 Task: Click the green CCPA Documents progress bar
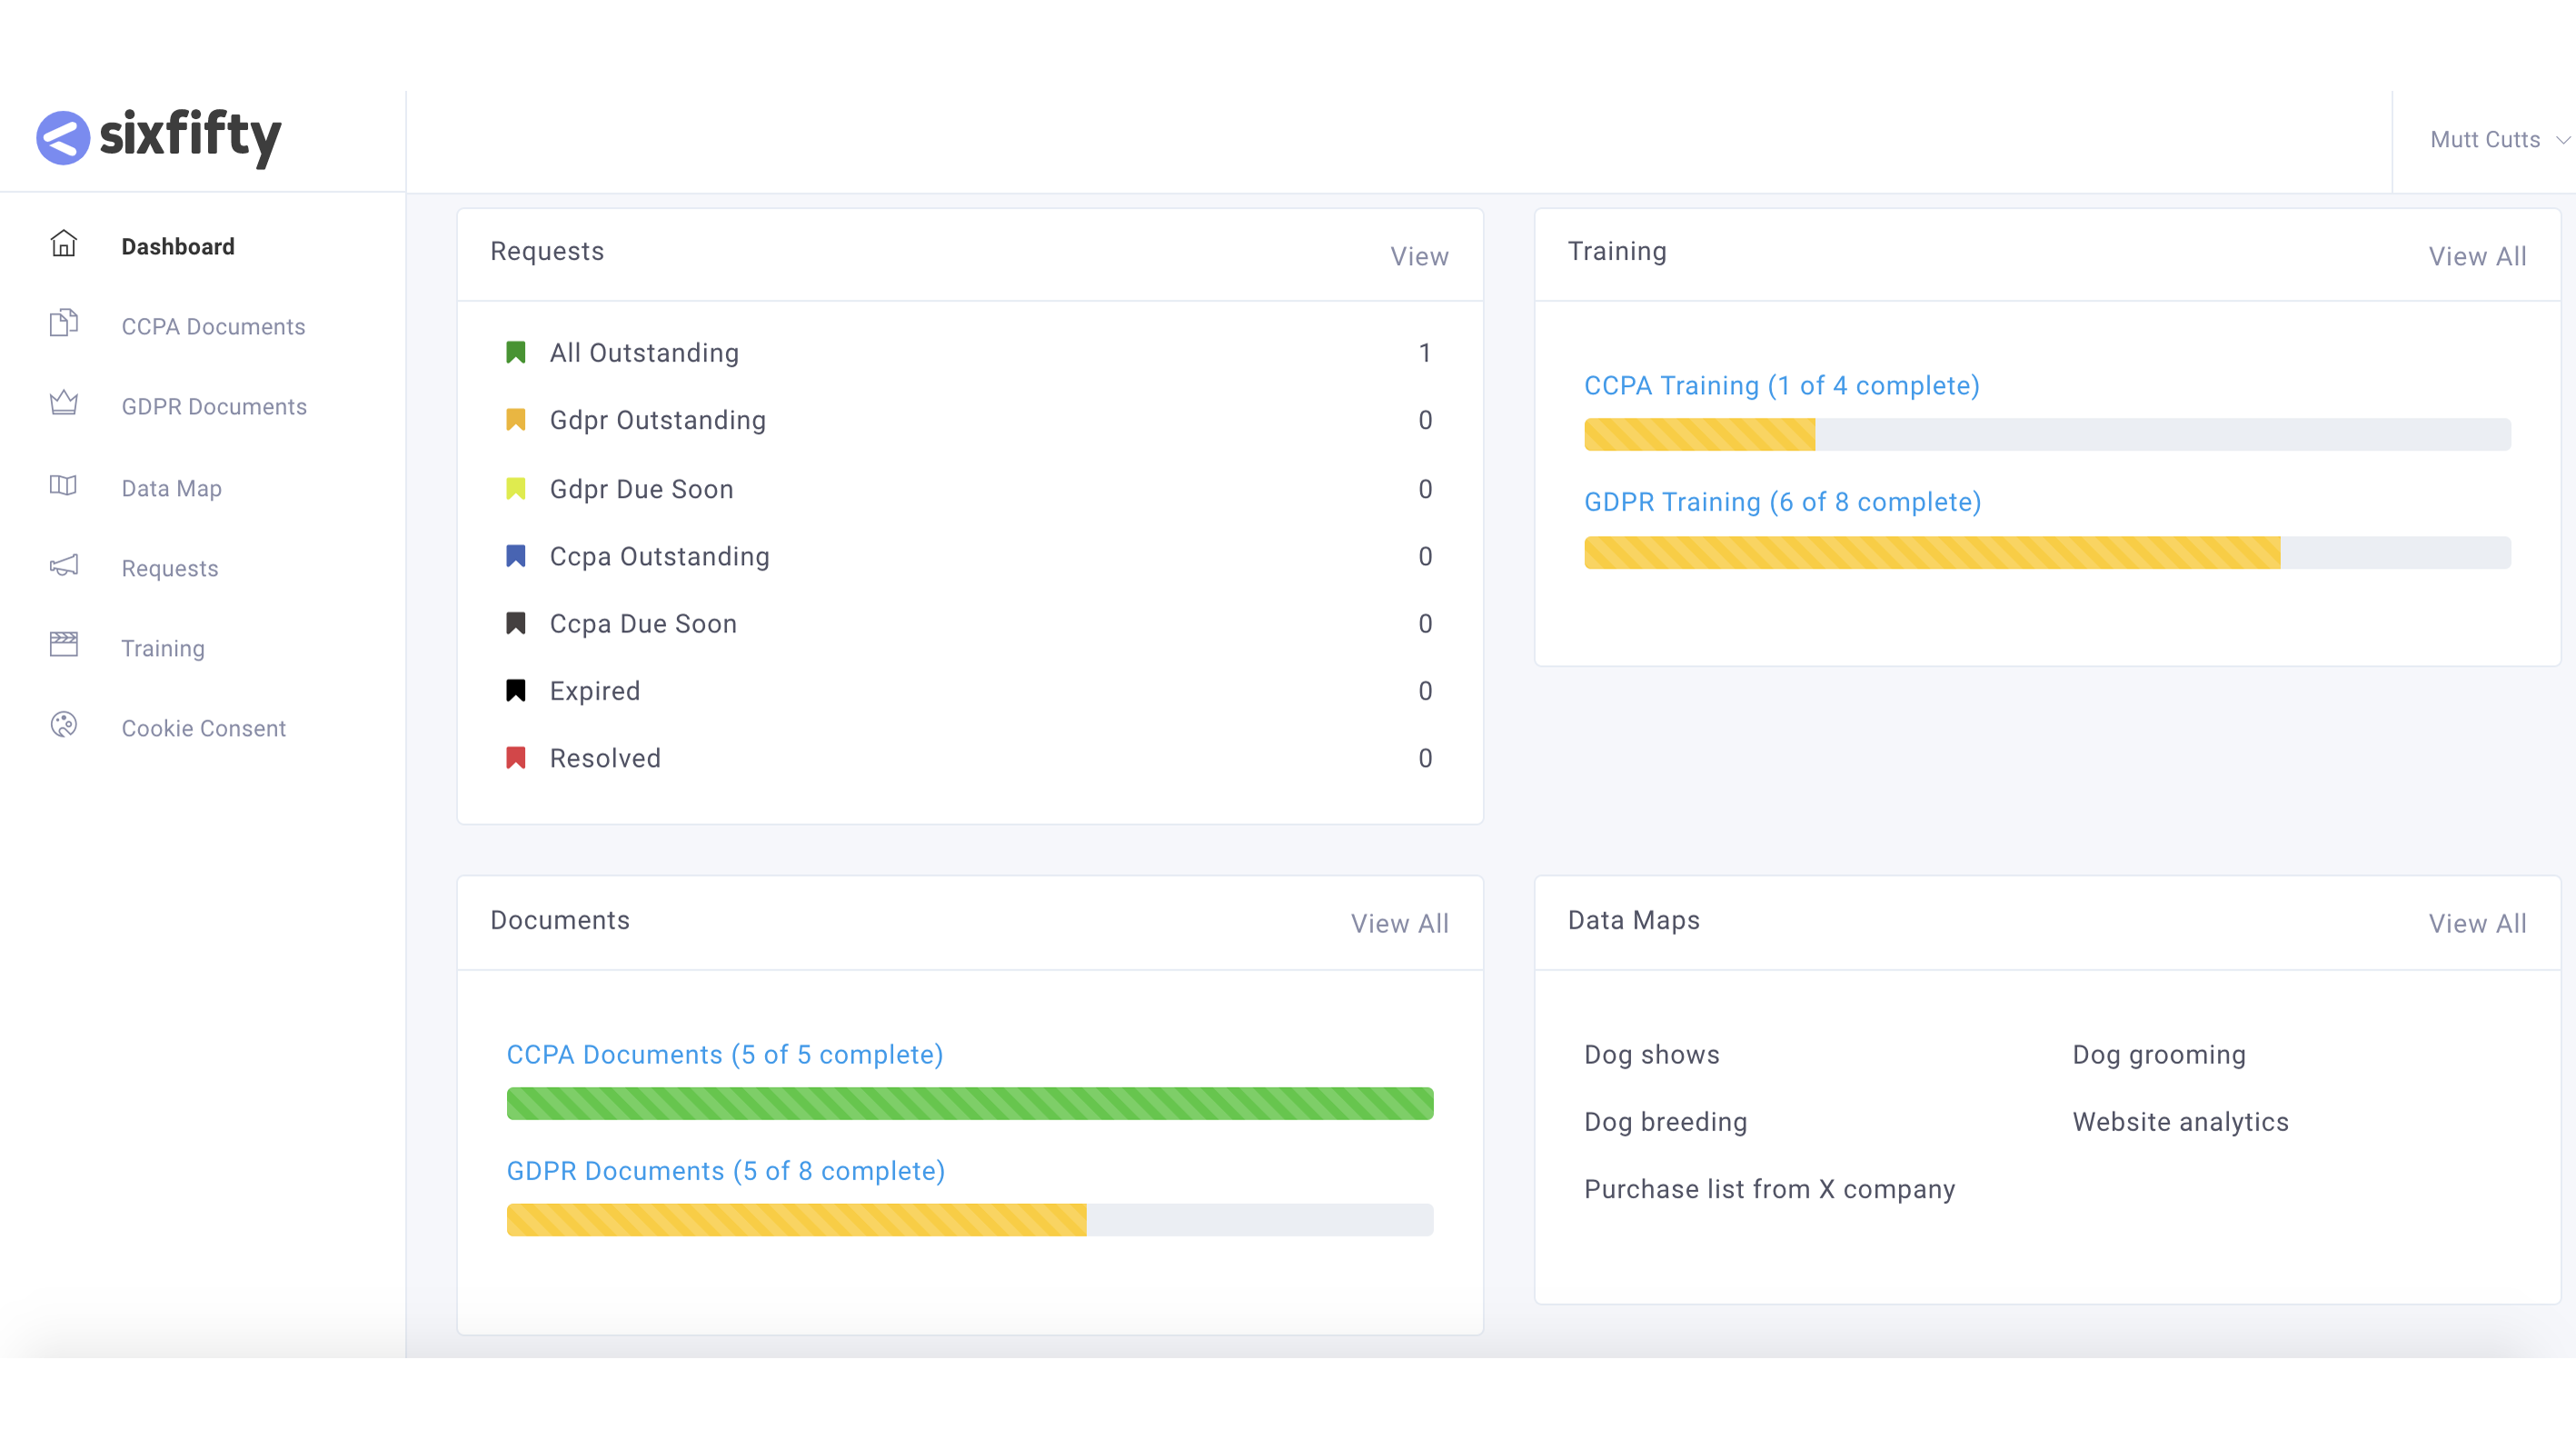click(x=970, y=1104)
